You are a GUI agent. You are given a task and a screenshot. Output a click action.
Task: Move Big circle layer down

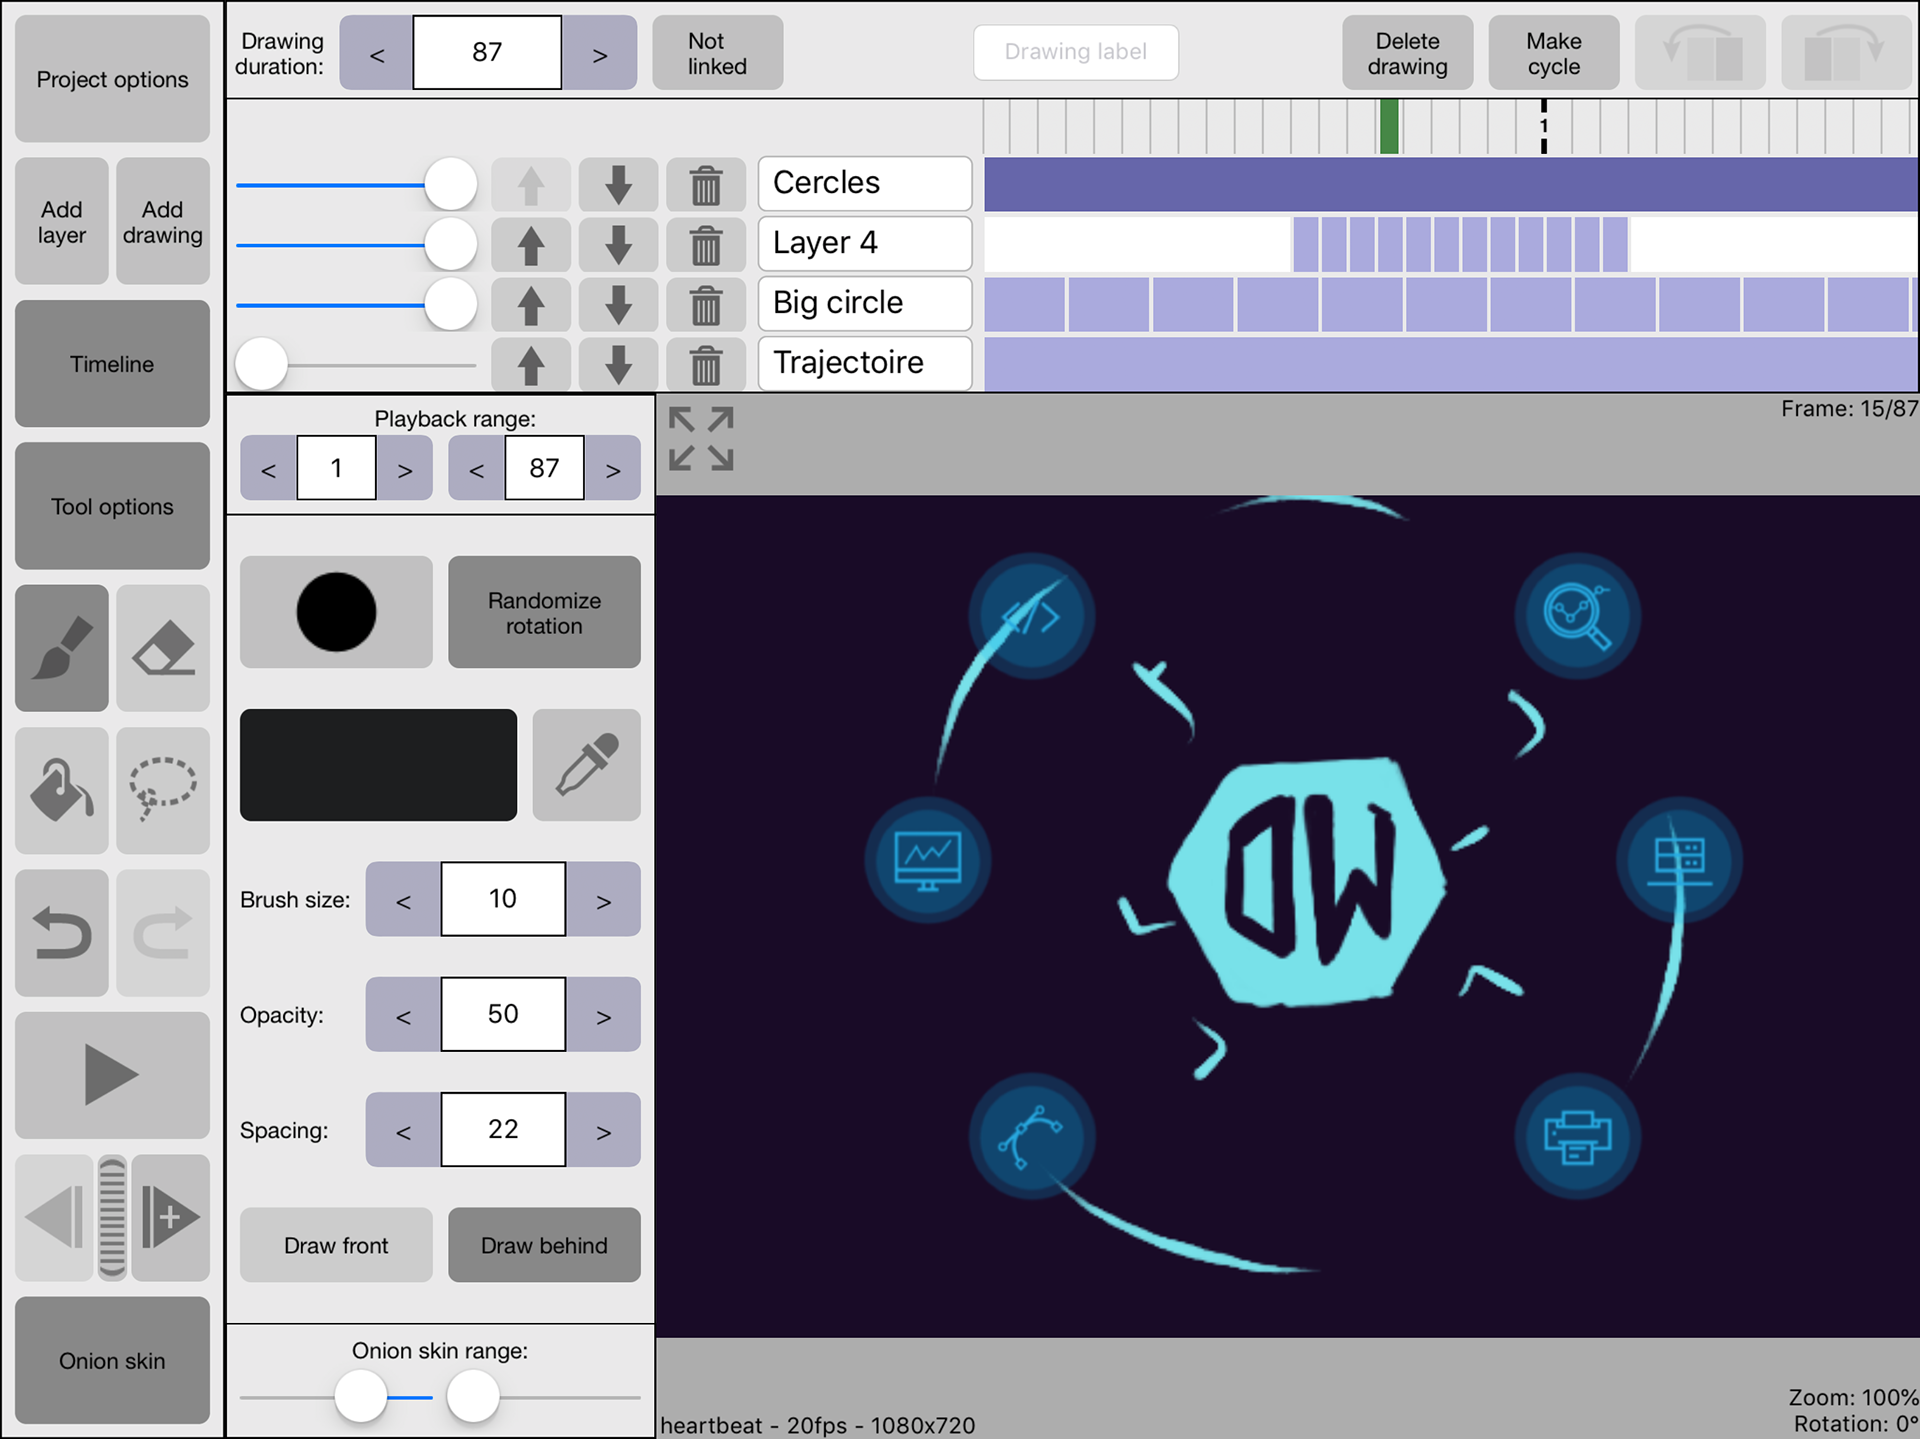coord(619,305)
